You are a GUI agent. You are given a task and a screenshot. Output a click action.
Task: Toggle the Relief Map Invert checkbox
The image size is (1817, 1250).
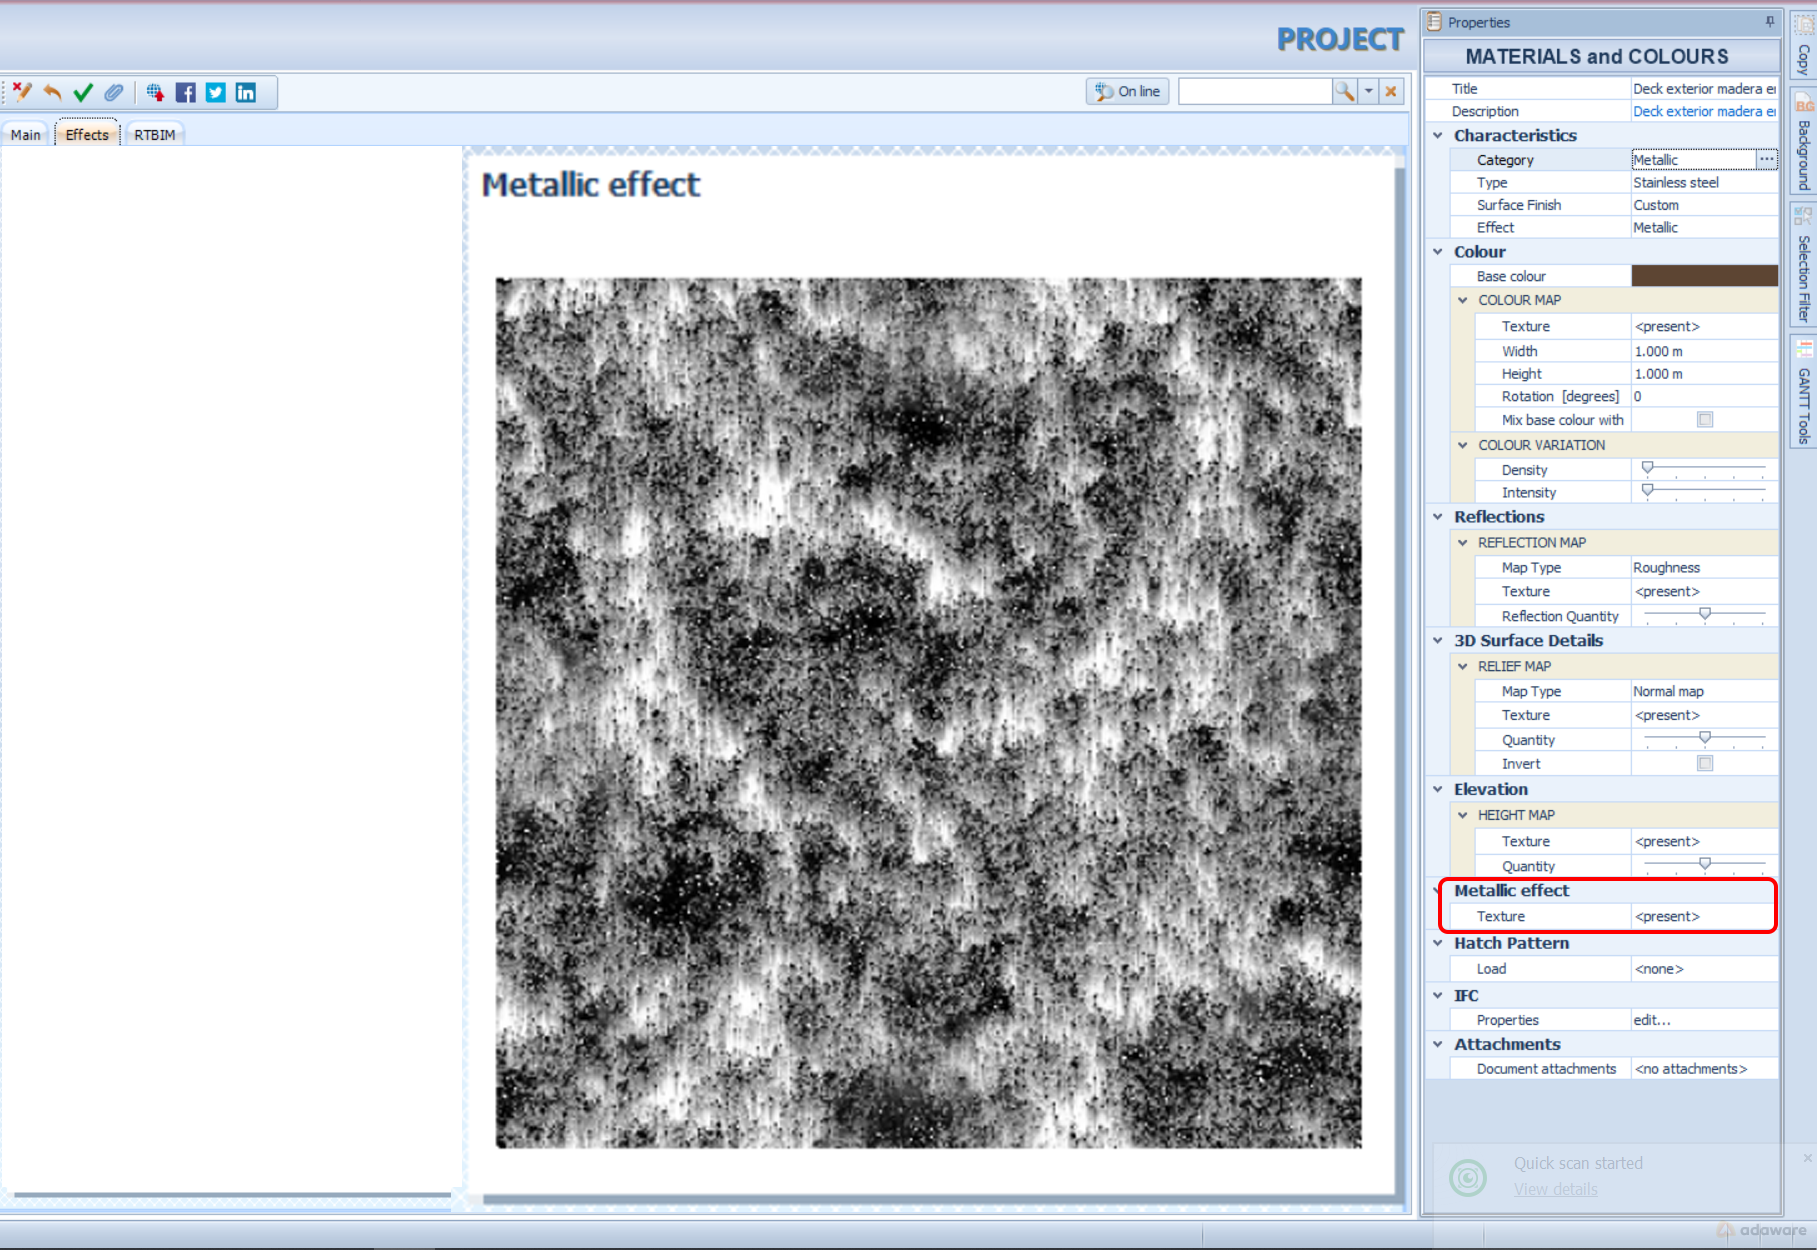[1705, 763]
